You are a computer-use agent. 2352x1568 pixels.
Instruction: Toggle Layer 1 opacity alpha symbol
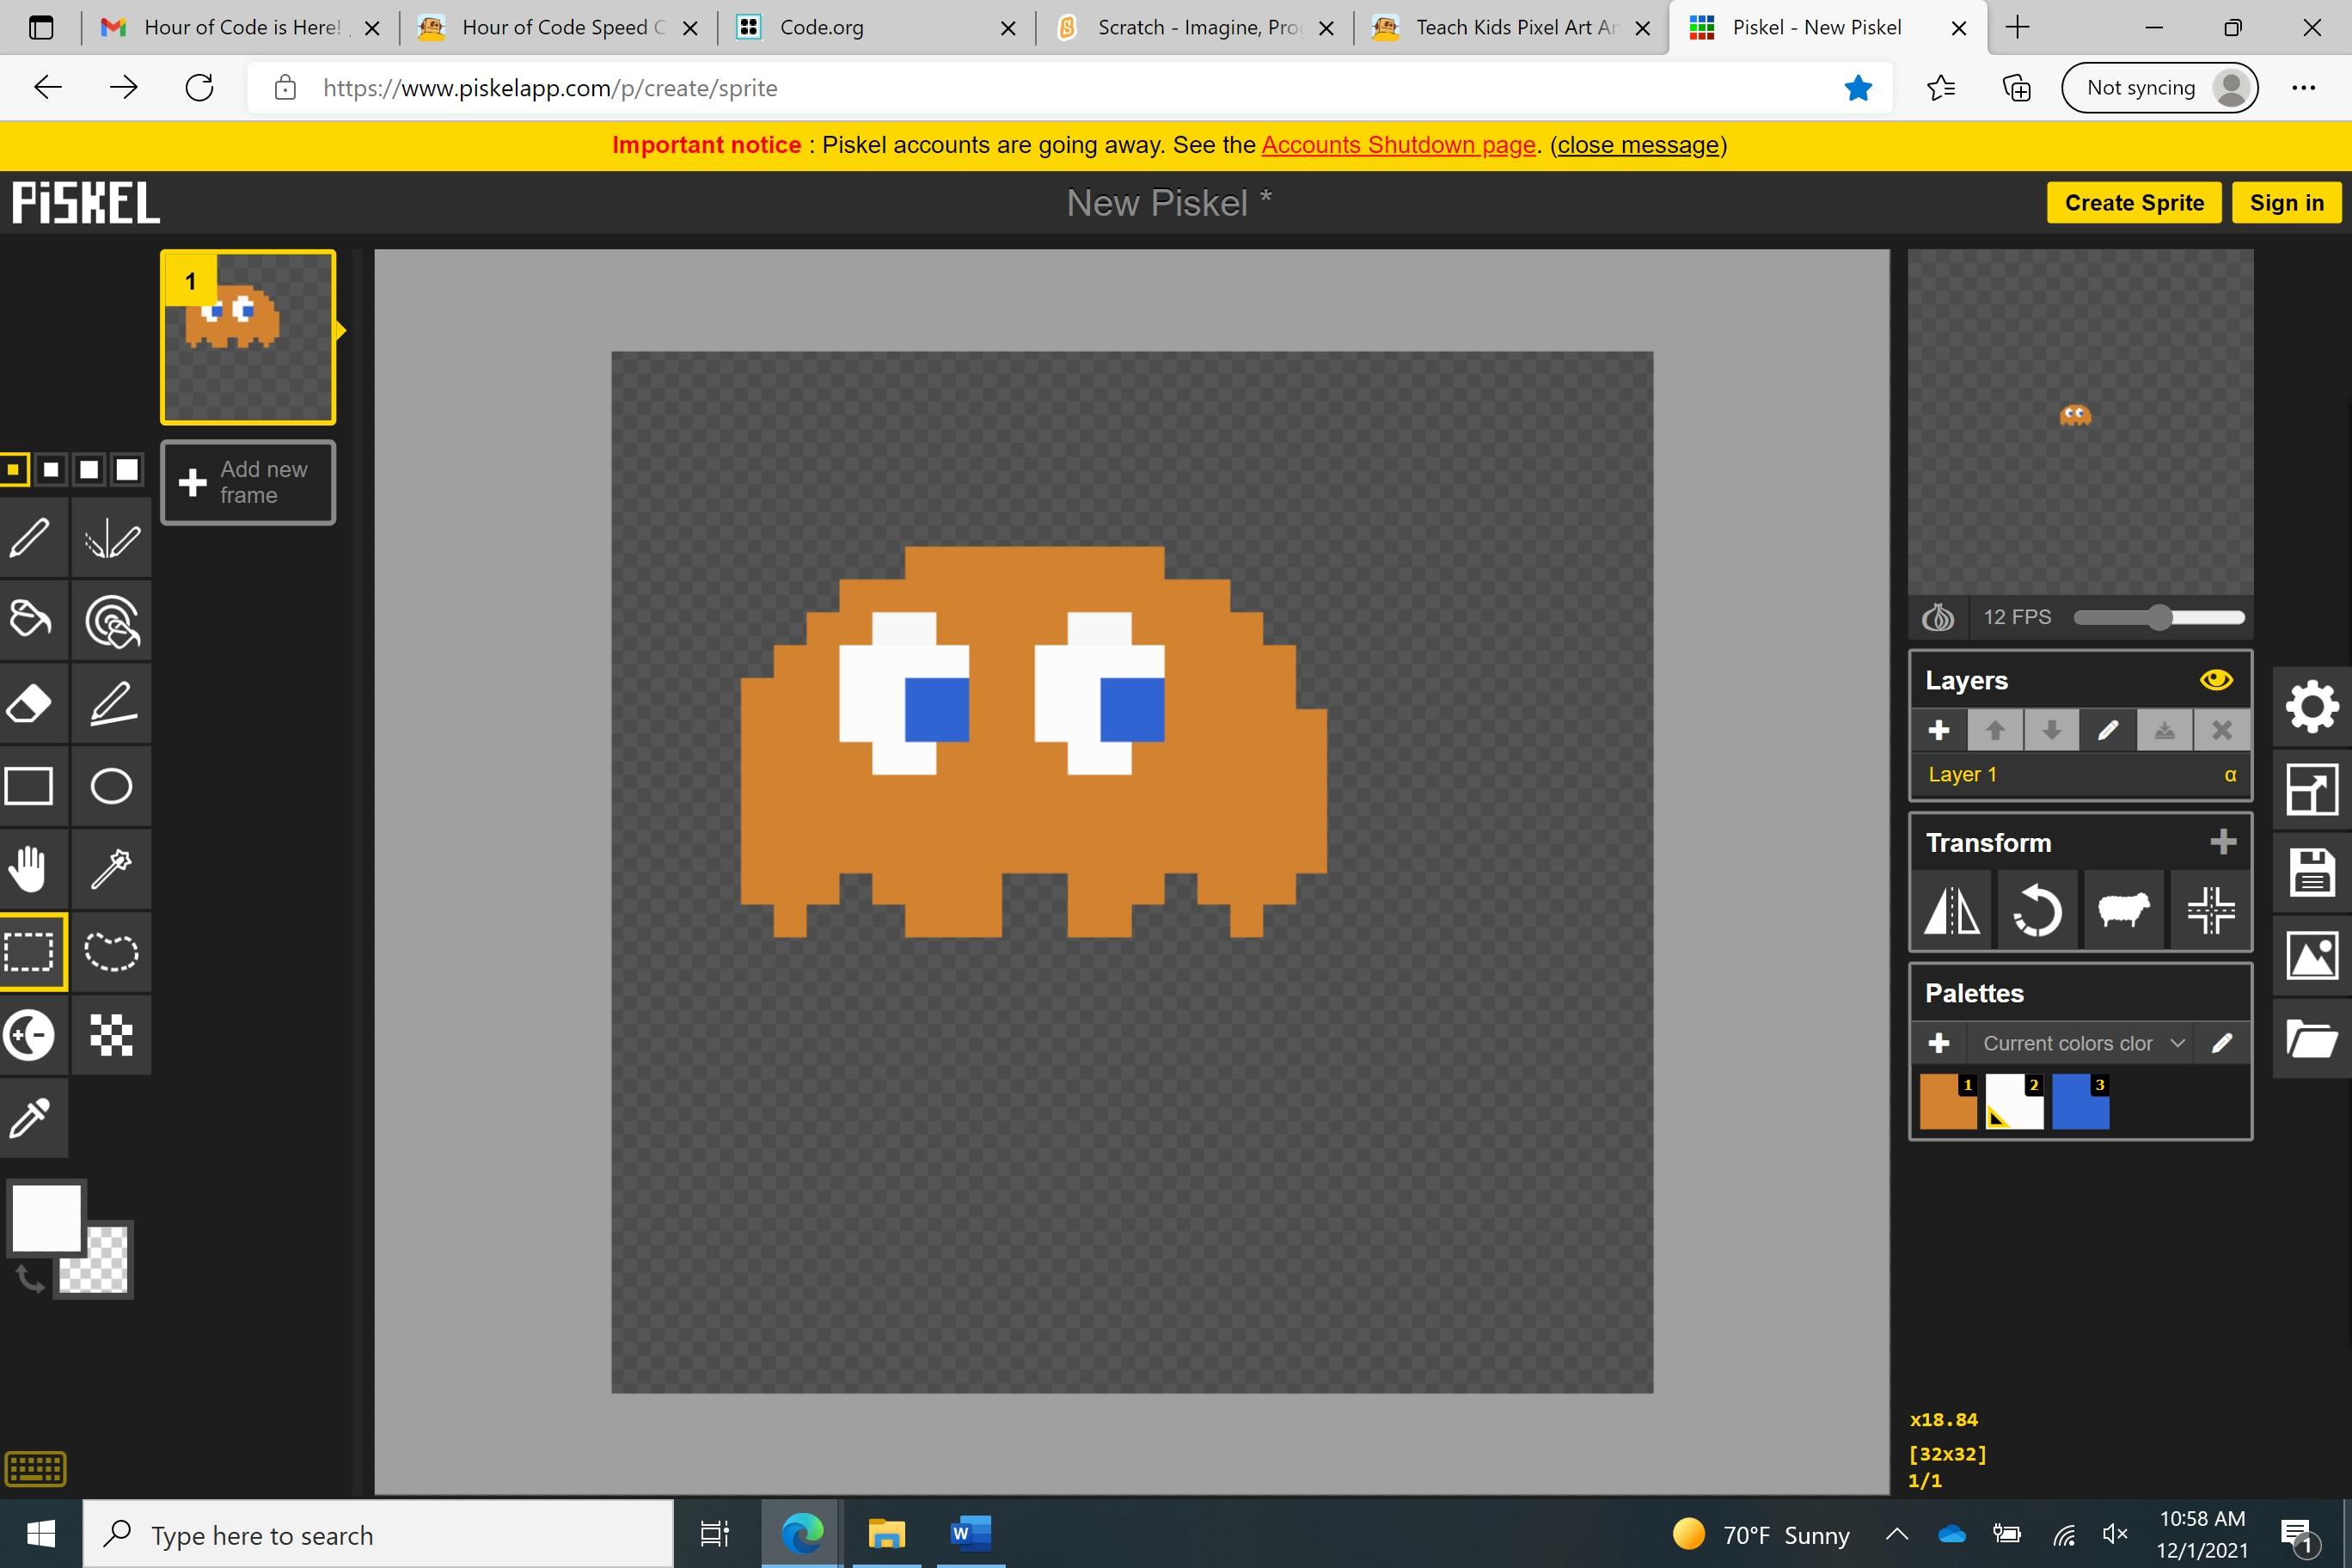[x=2230, y=775]
